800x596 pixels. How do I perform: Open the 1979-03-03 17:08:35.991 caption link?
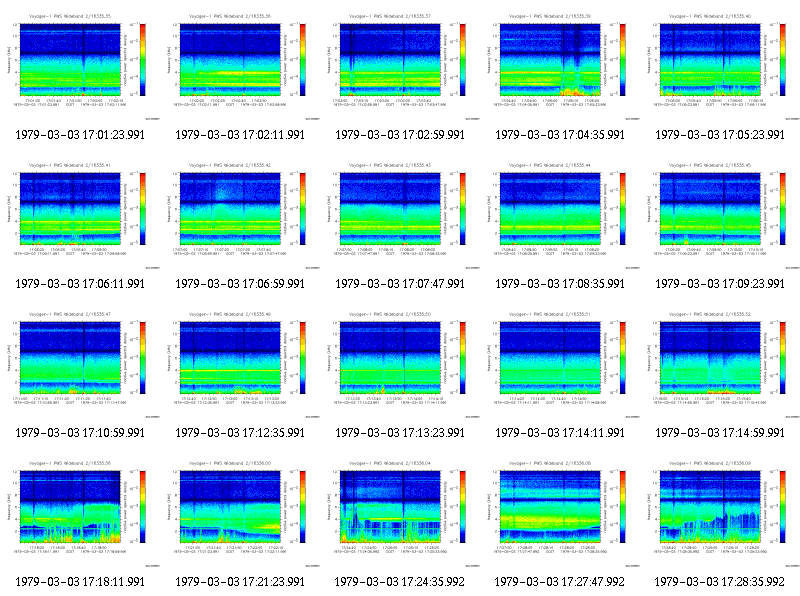click(560, 284)
